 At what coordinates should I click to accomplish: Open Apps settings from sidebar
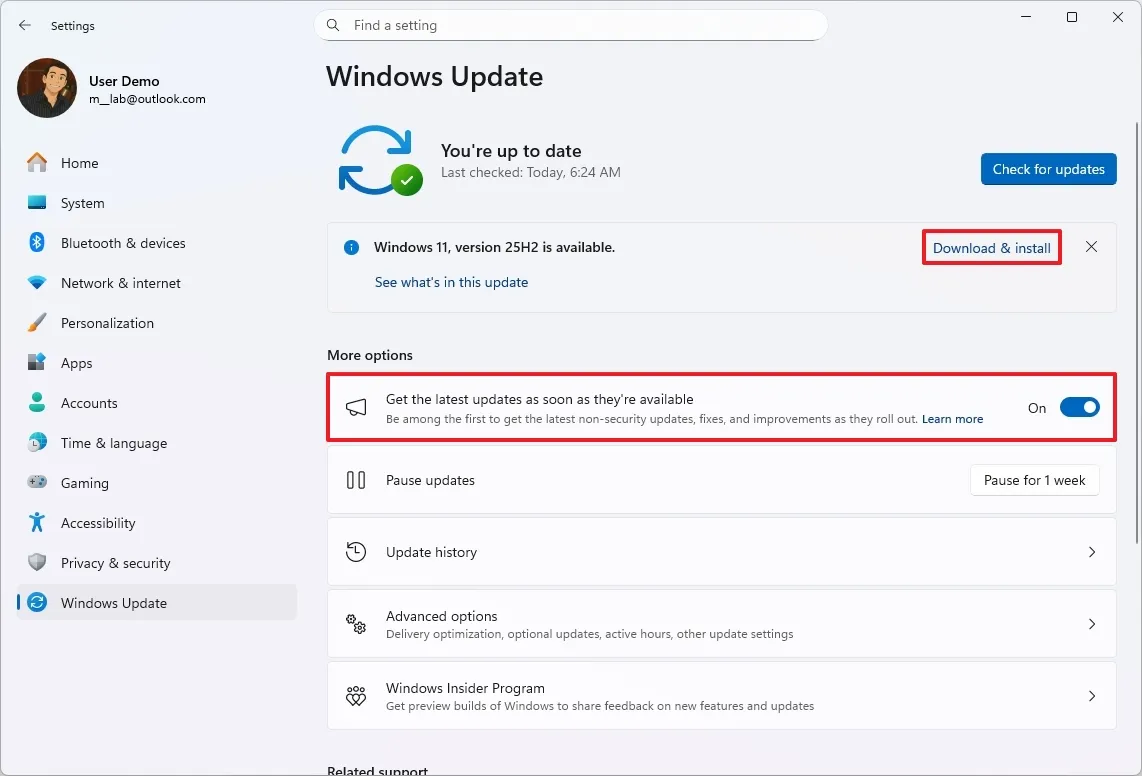click(36, 363)
